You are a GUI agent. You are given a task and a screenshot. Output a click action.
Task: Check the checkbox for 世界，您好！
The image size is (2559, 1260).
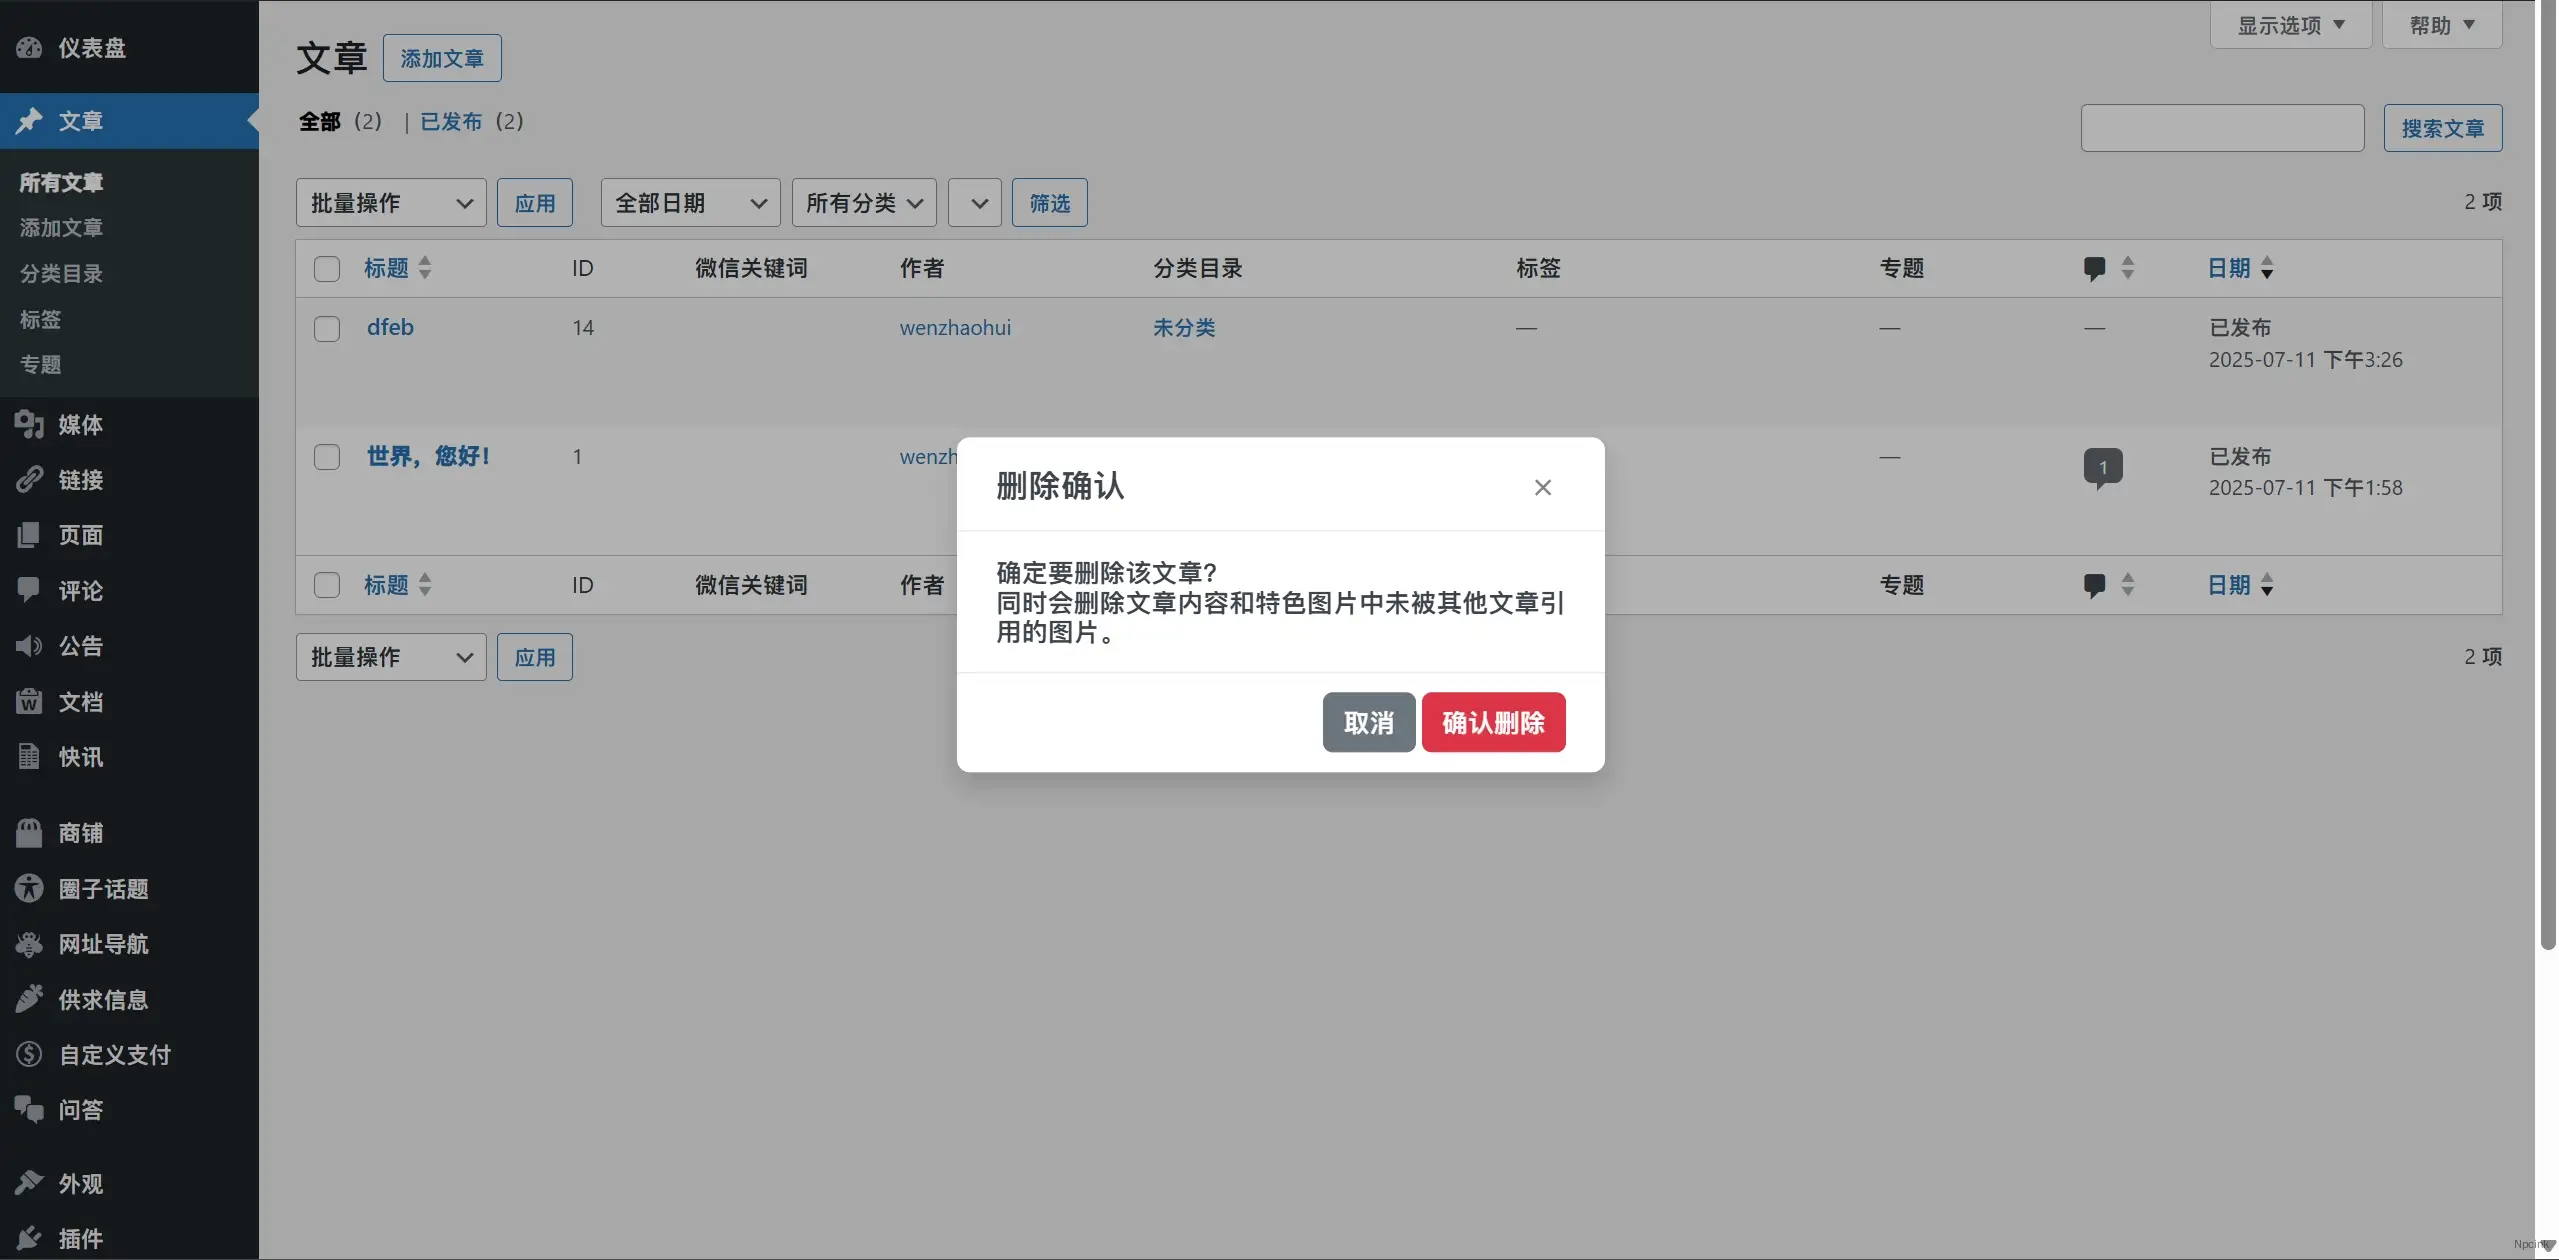[x=326, y=457]
